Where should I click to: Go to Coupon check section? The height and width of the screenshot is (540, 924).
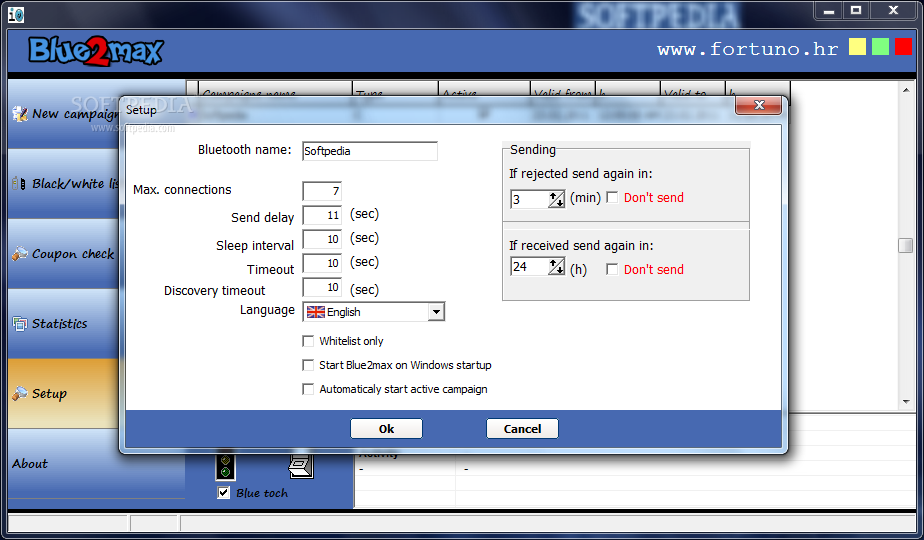tap(64, 253)
